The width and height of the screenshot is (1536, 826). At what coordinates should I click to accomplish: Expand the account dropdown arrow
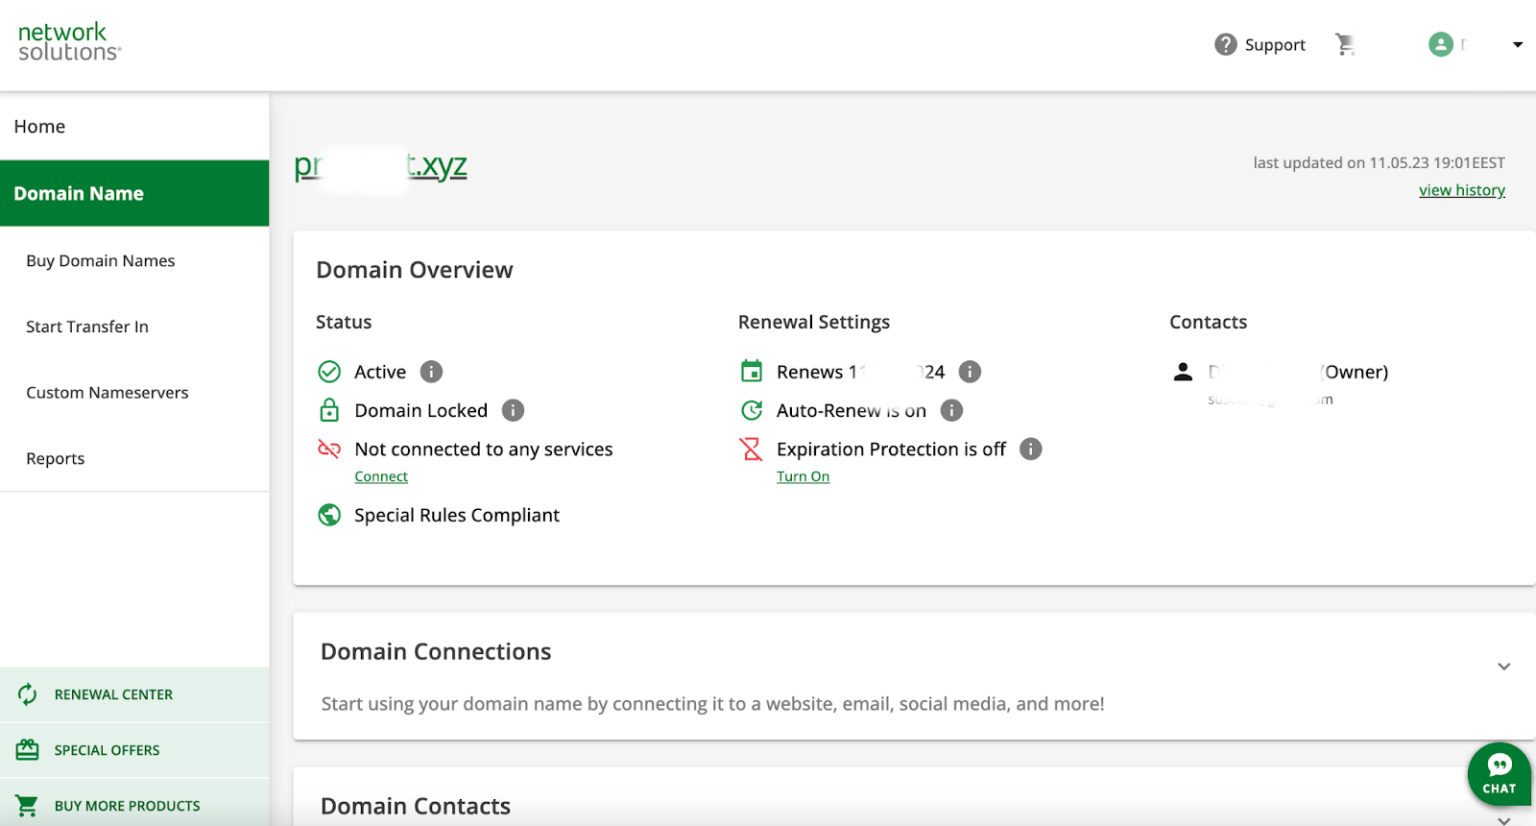pyautogui.click(x=1518, y=44)
